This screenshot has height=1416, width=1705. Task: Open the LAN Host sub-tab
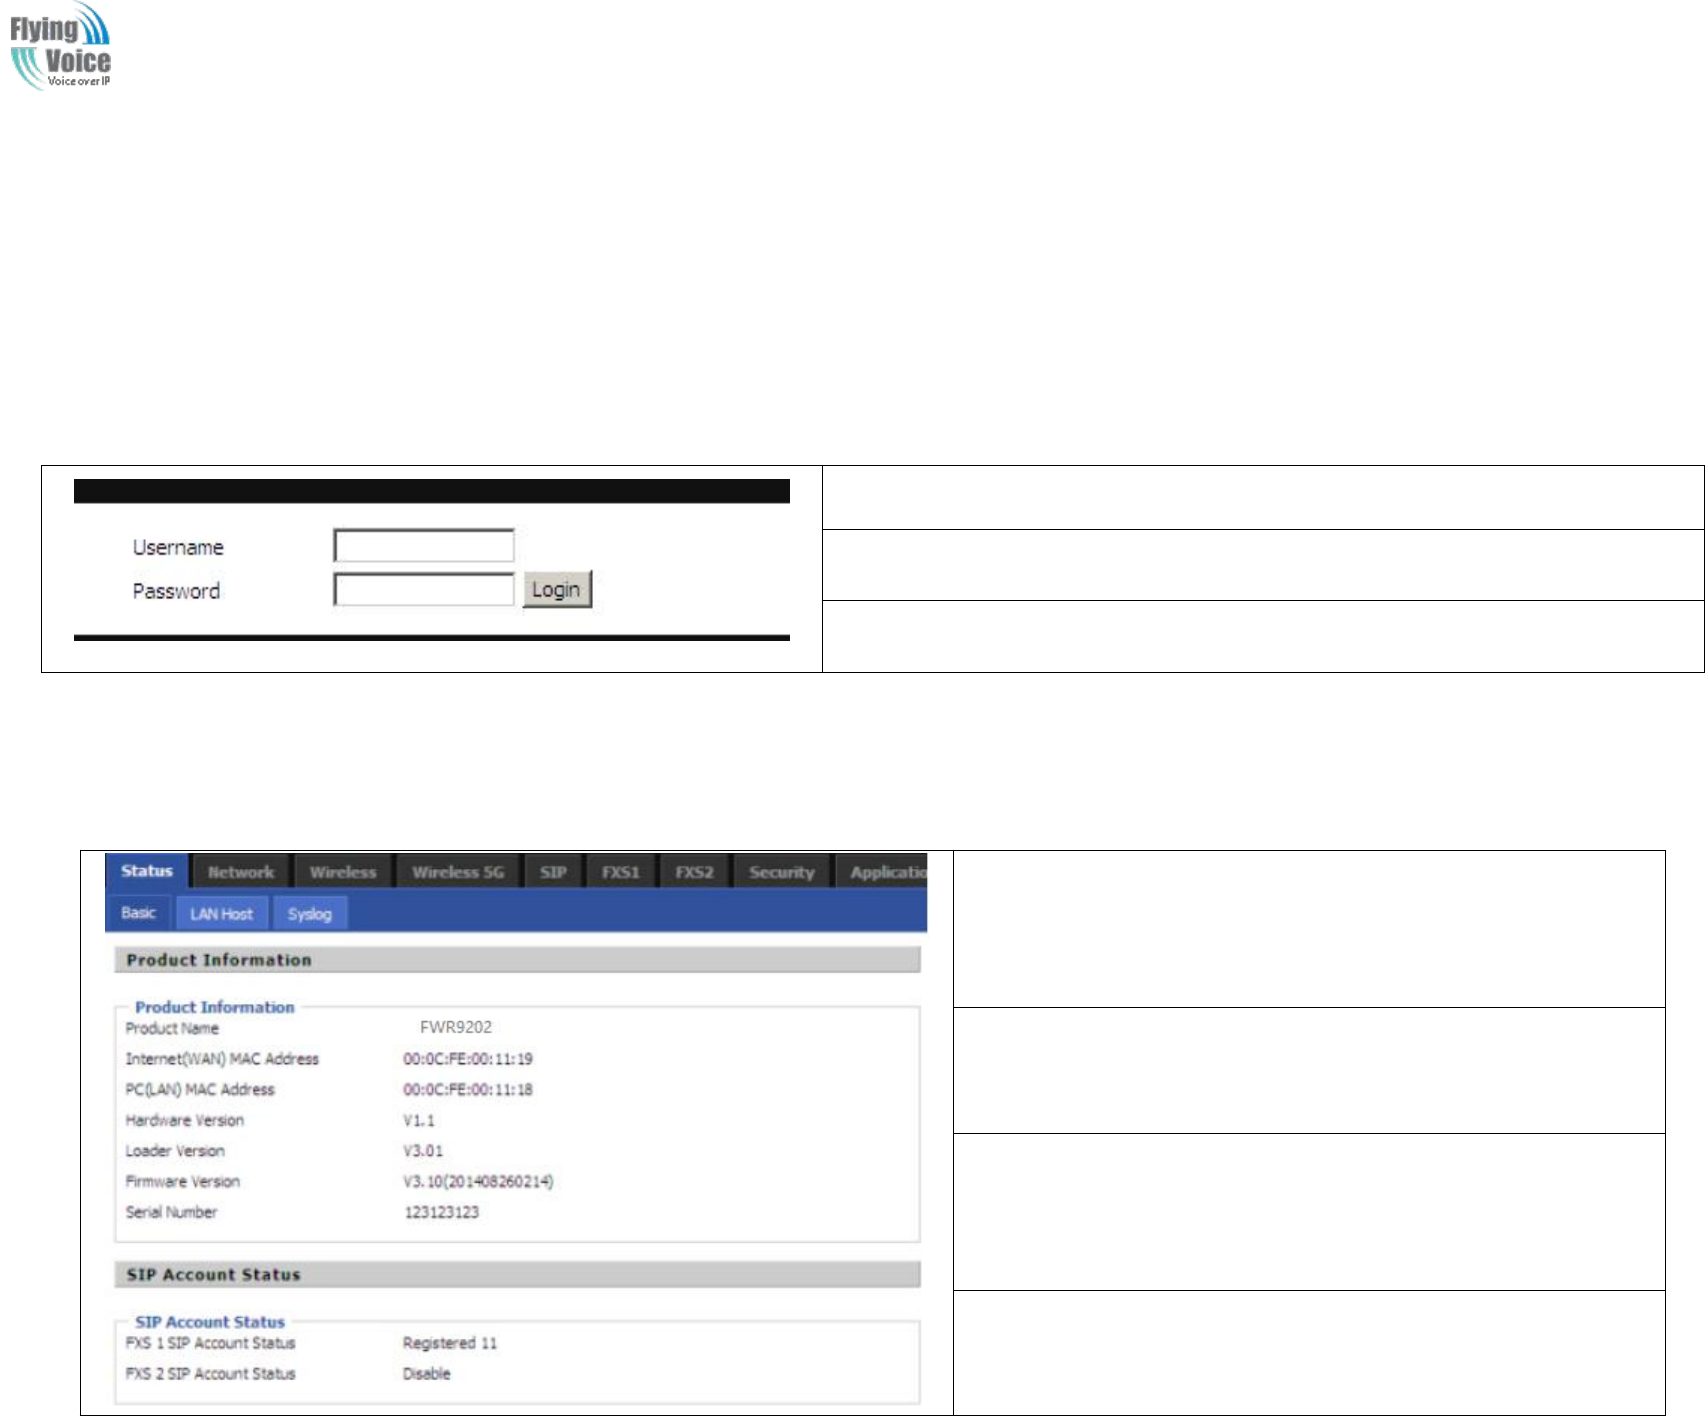pyautogui.click(x=221, y=914)
